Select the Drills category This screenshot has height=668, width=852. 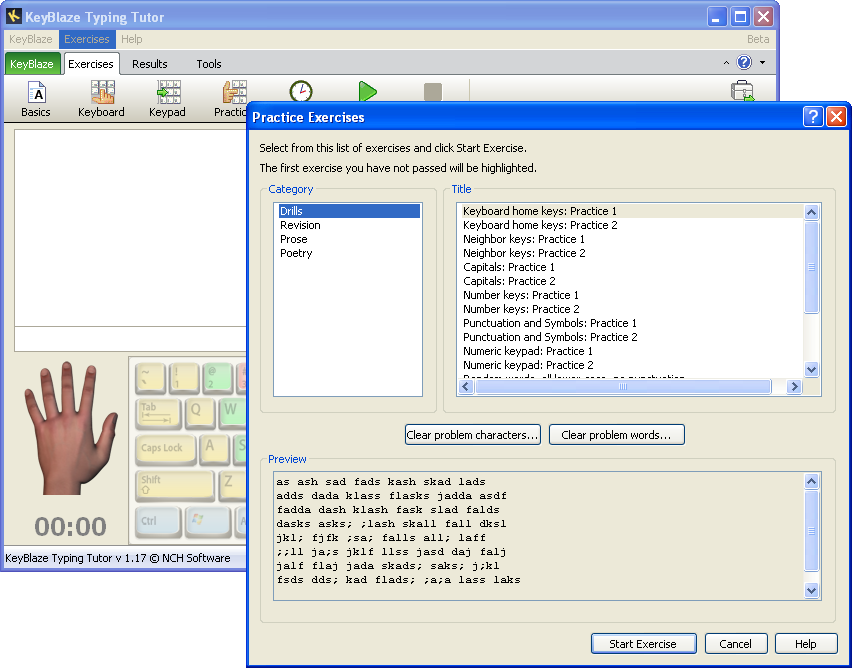pyautogui.click(x=349, y=211)
